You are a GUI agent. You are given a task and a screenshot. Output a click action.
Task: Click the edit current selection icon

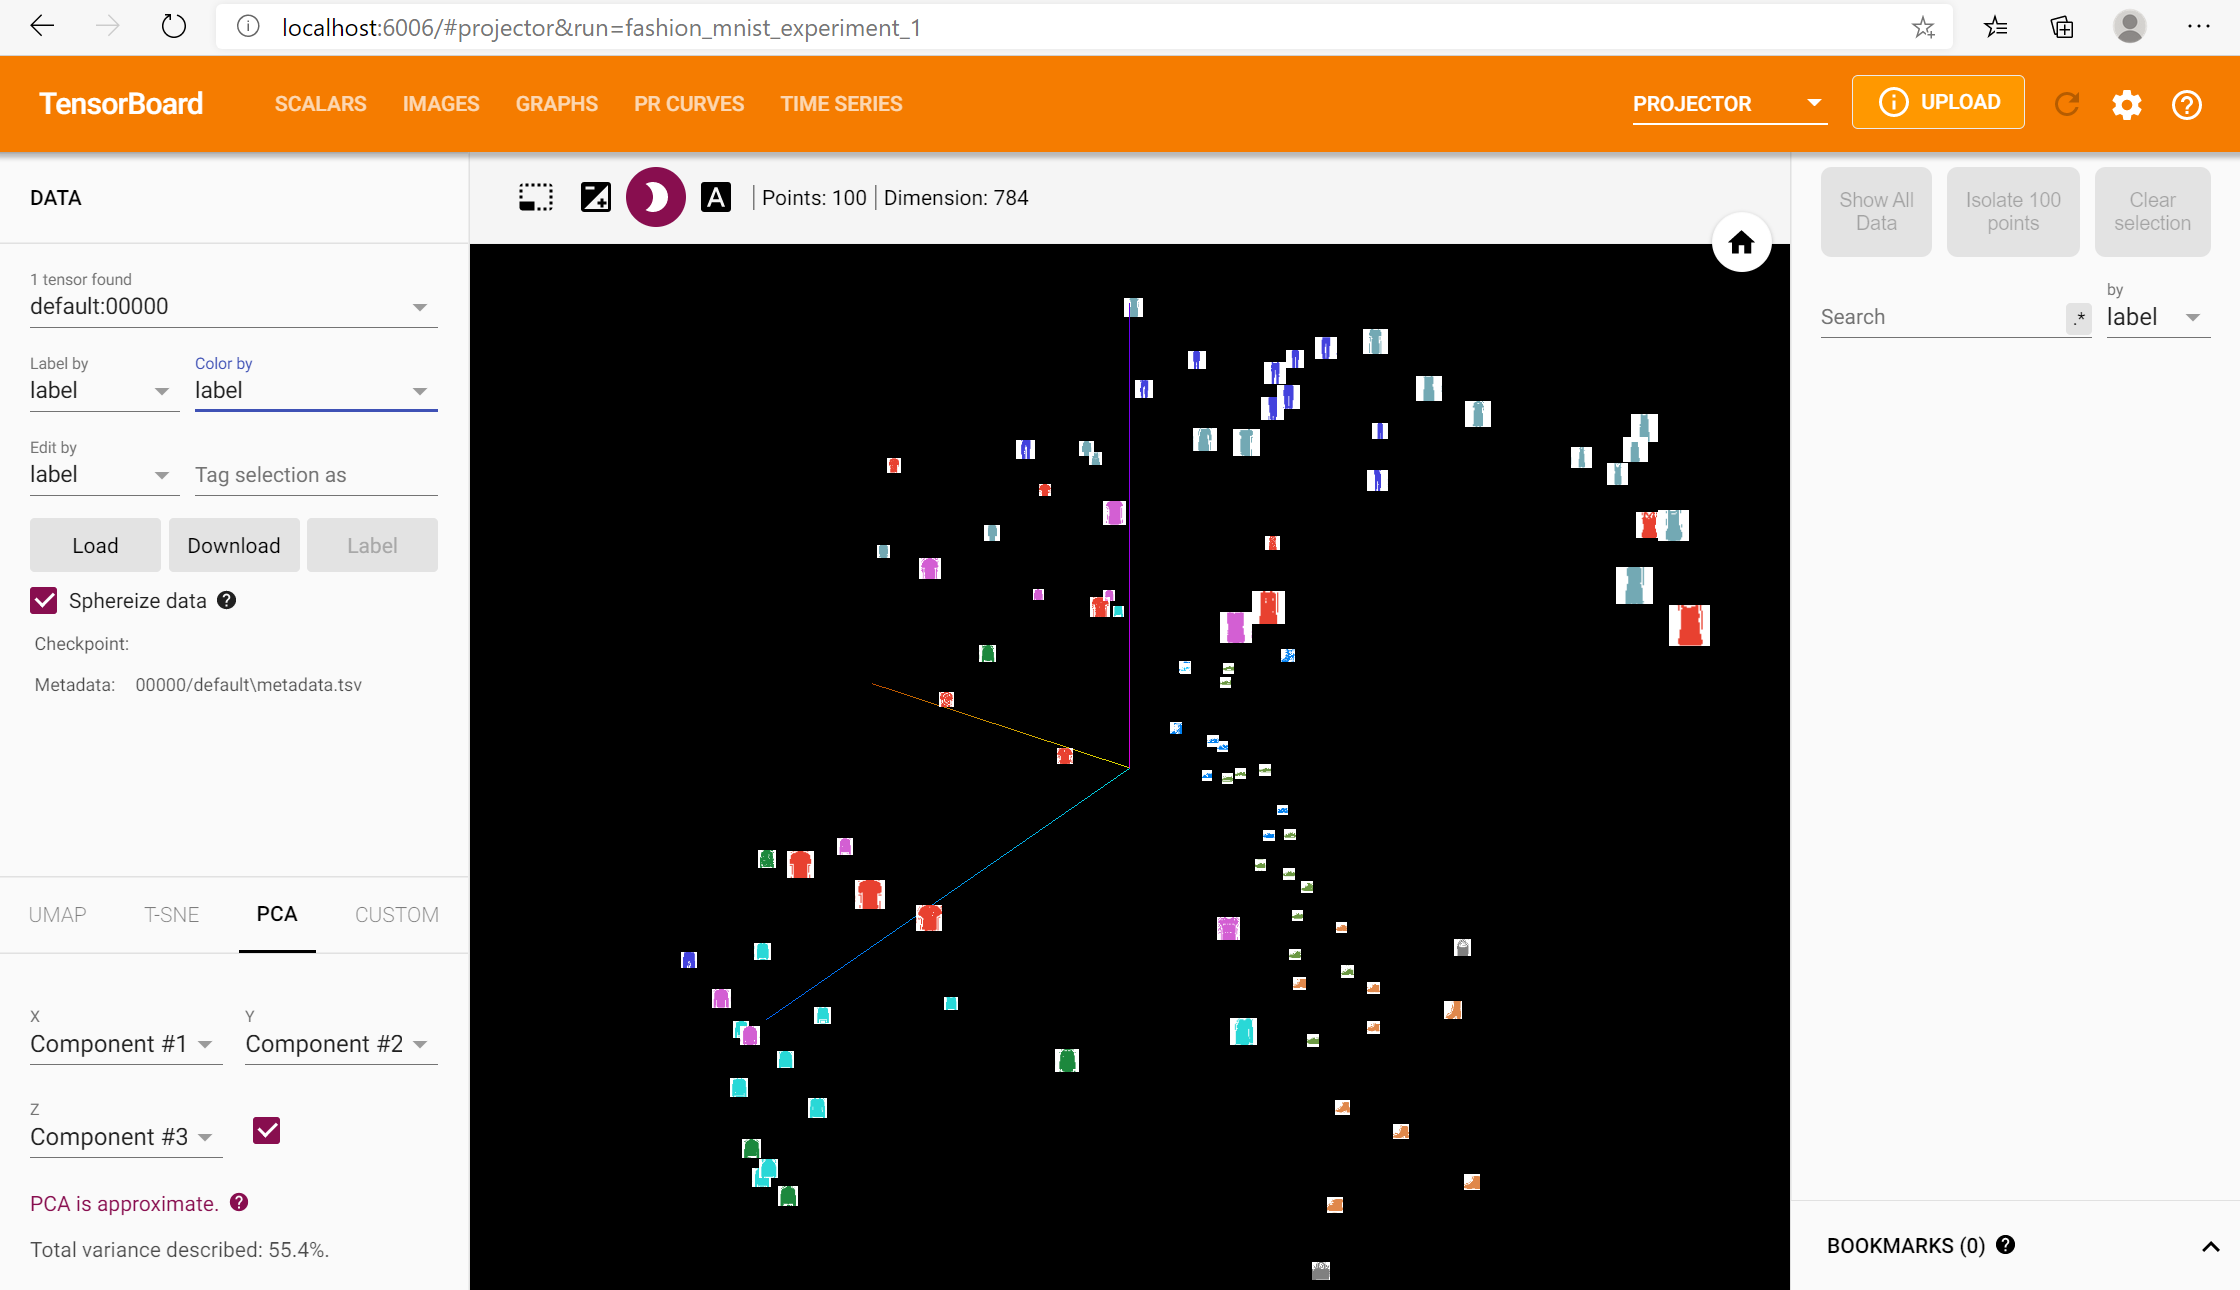tap(596, 197)
